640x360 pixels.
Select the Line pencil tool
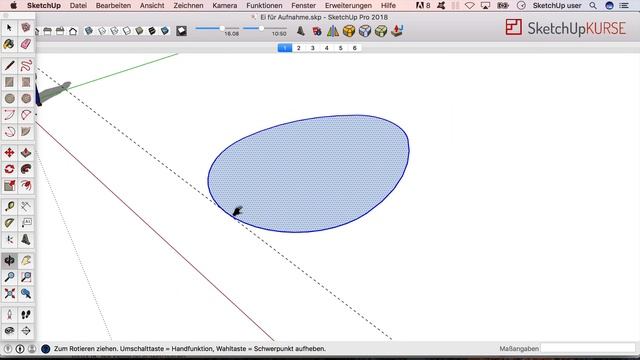pos(9,66)
